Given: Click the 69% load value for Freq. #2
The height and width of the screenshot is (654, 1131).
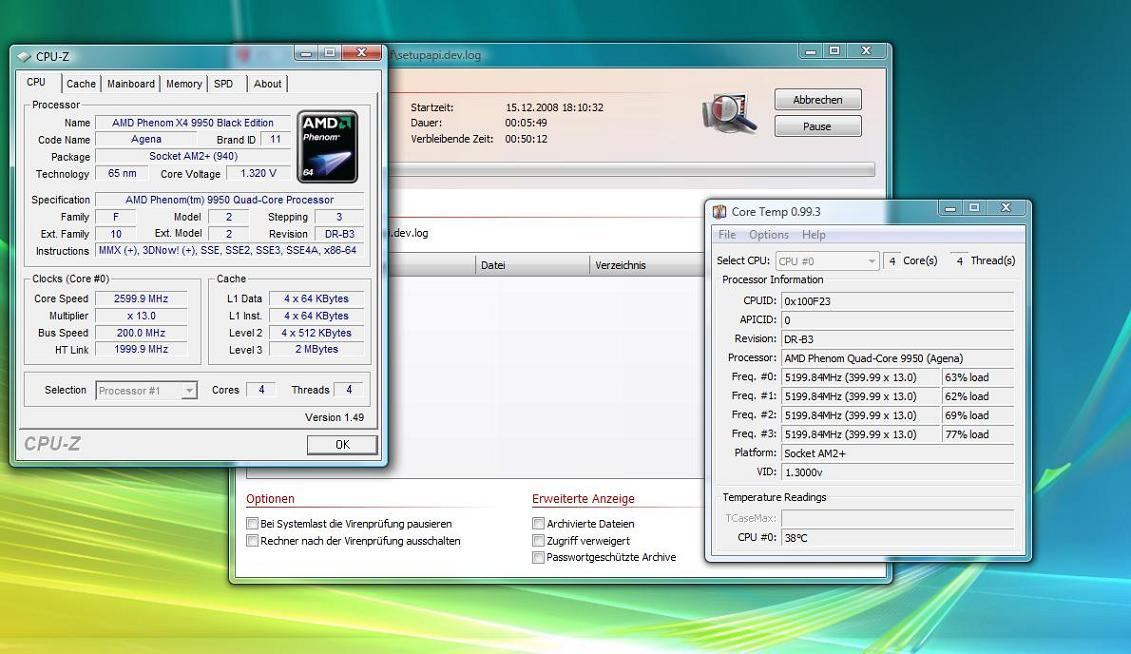Looking at the screenshot, I should (977, 415).
